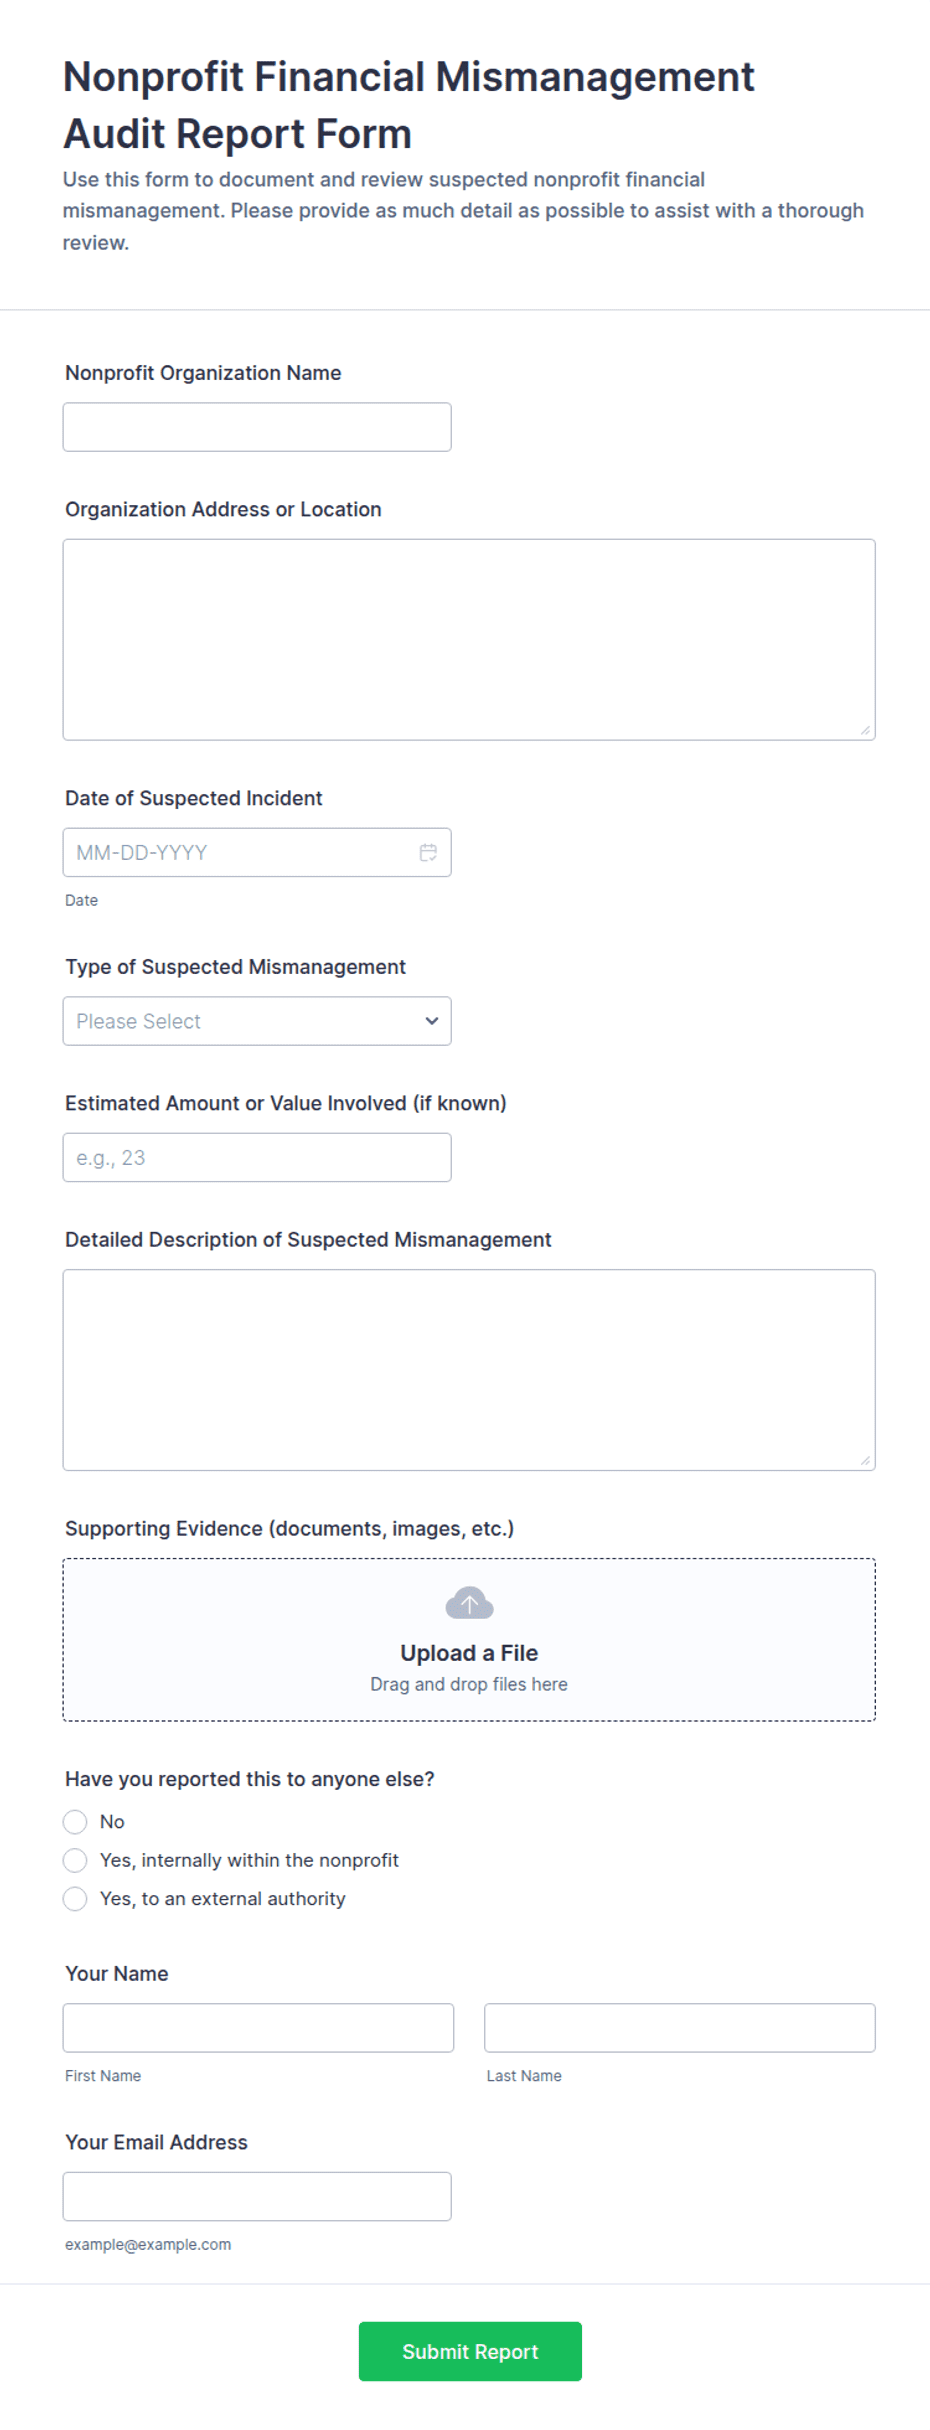Screen dimensions: 930x2430
Task: Focus the MM-DD-YYYY date field
Action: pyautogui.click(x=257, y=852)
